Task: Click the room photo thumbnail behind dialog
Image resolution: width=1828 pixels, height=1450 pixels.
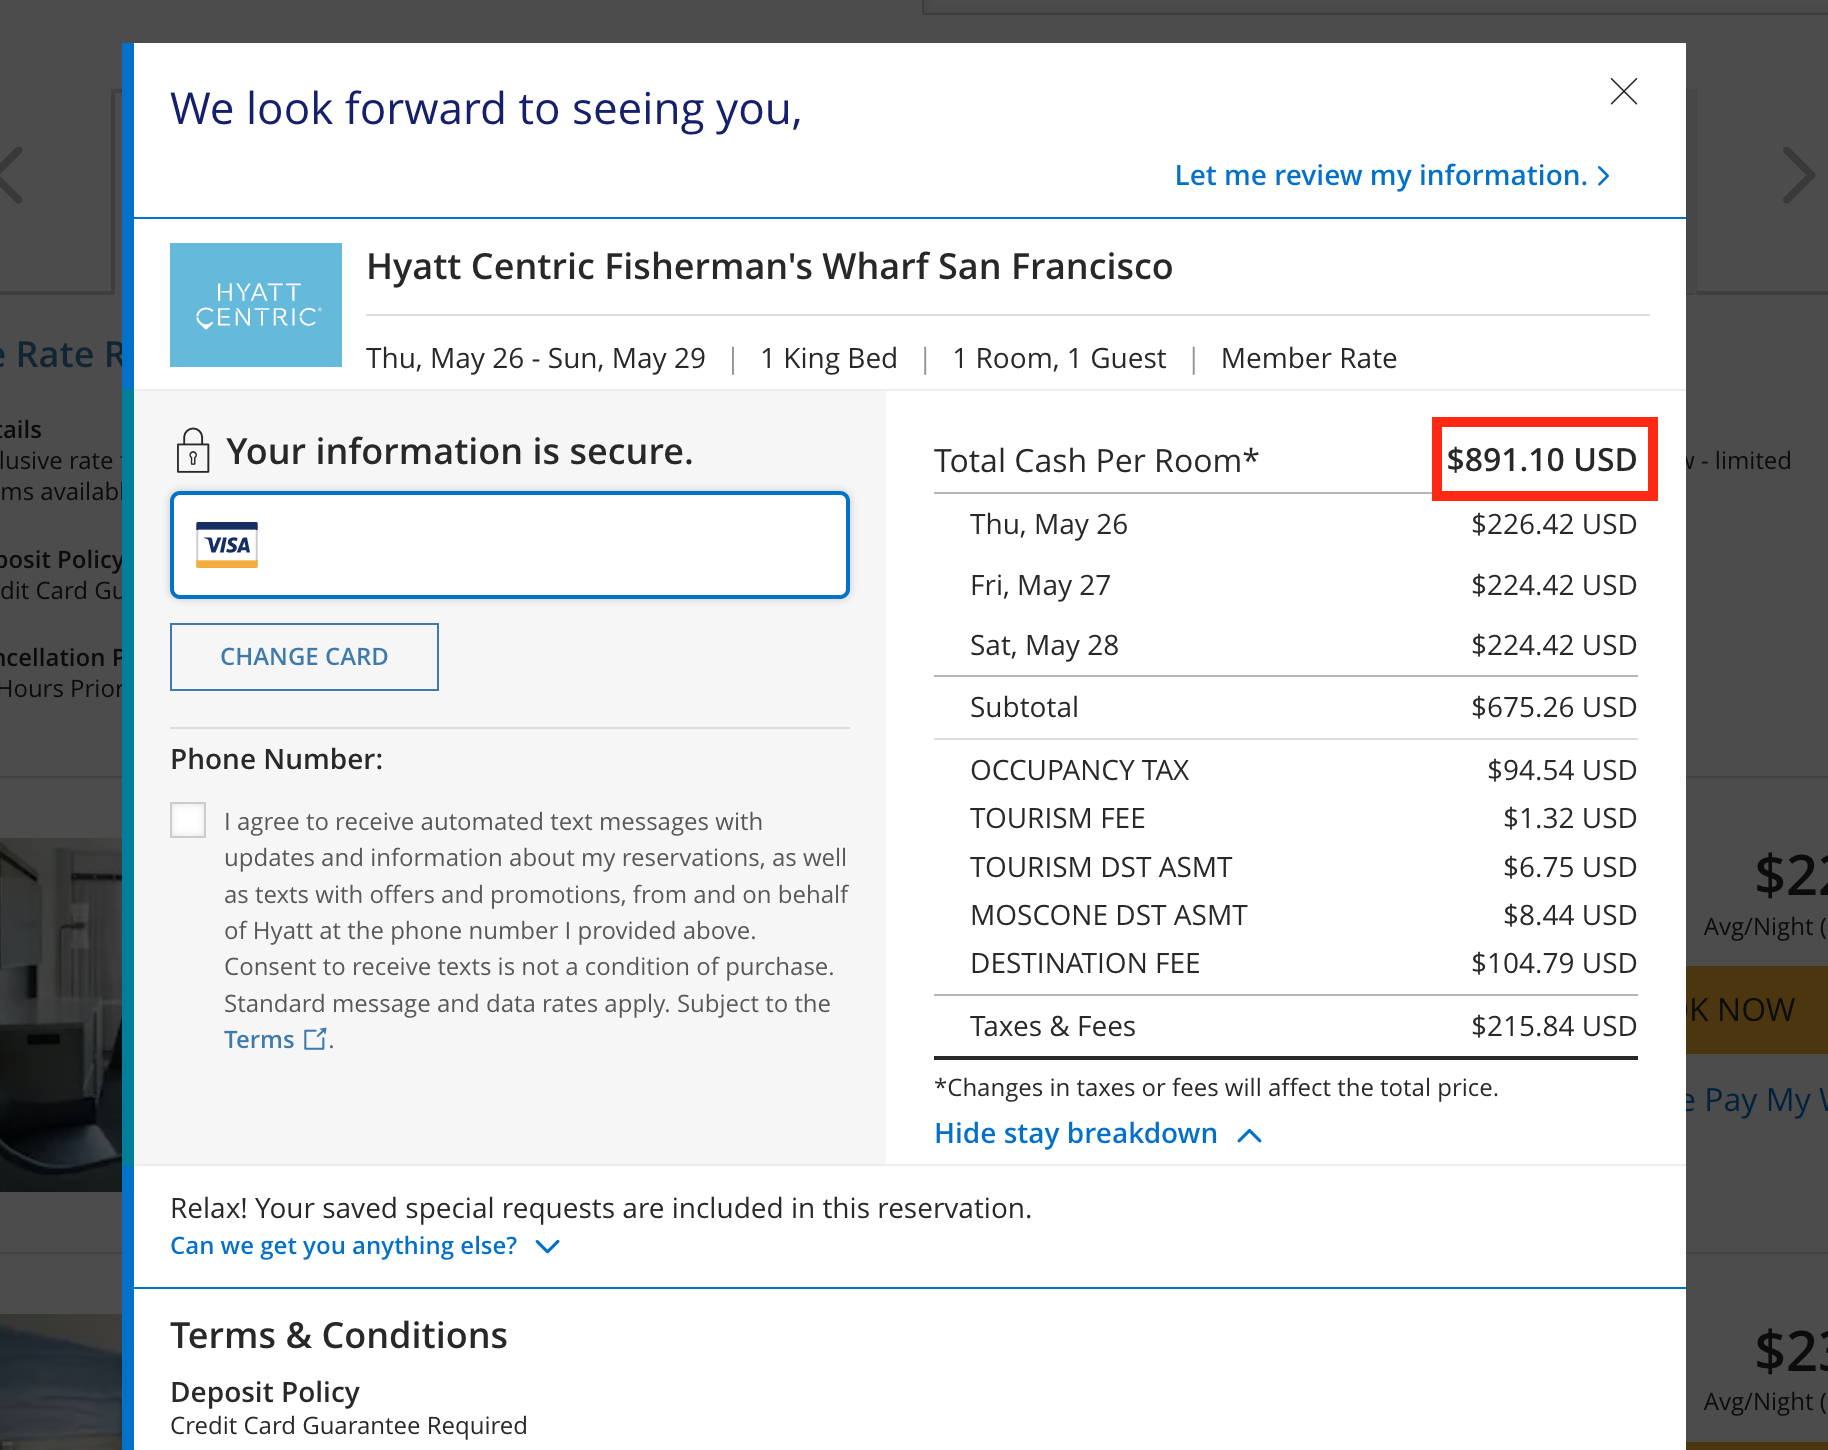Action: pyautogui.click(x=60, y=1015)
